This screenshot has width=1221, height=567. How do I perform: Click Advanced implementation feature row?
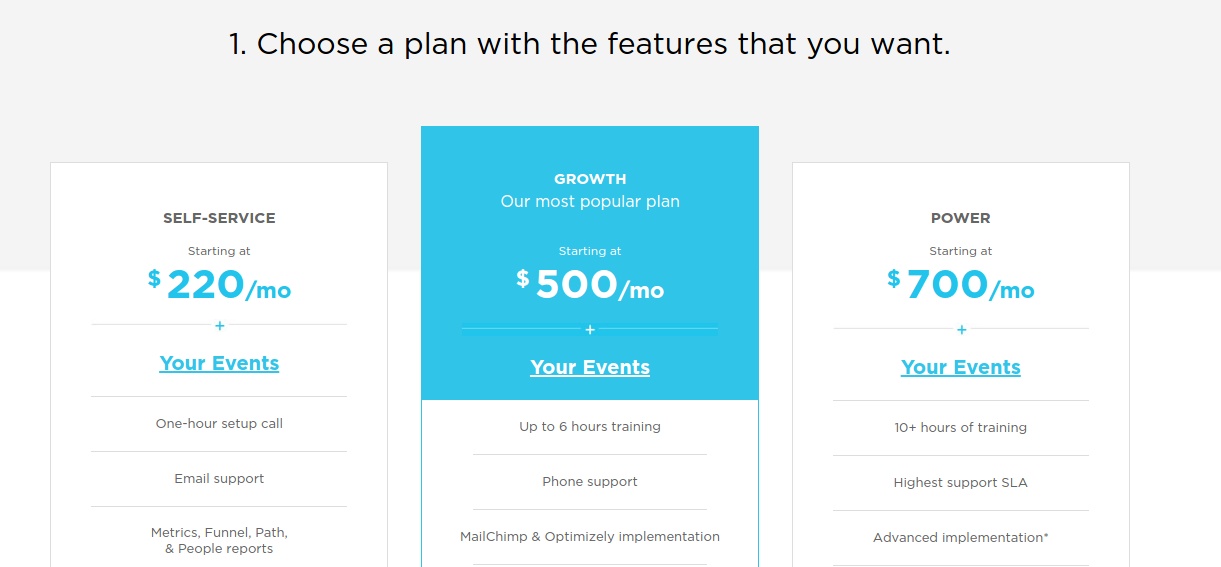pos(961,538)
